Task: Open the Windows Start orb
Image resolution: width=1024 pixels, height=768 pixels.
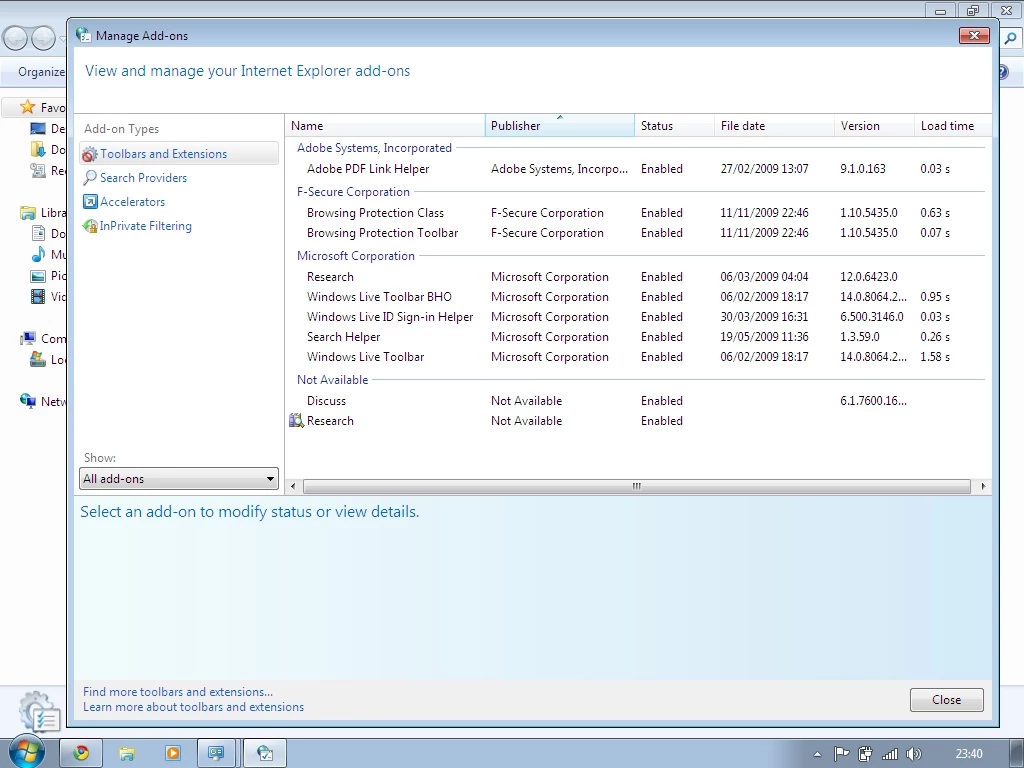Action: point(26,752)
